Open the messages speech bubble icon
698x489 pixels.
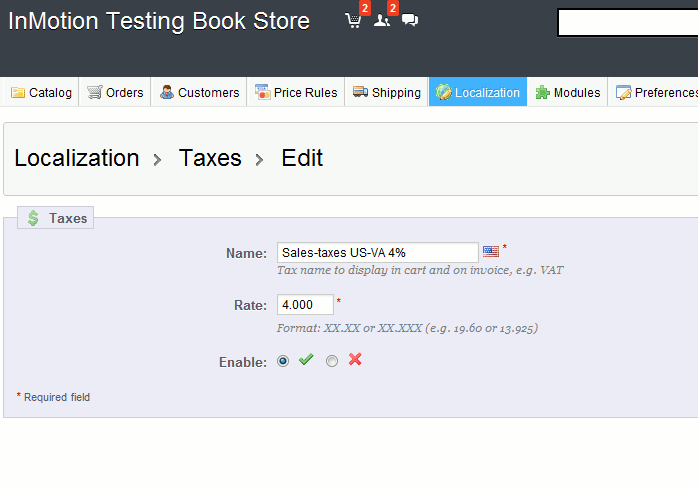409,20
